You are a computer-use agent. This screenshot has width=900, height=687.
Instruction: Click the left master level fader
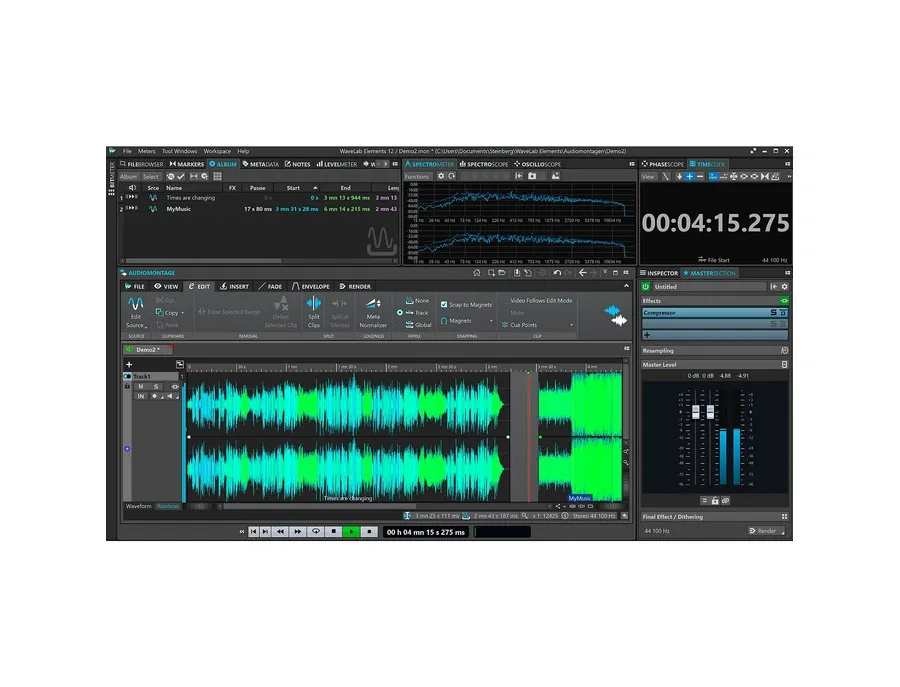pyautogui.click(x=696, y=412)
